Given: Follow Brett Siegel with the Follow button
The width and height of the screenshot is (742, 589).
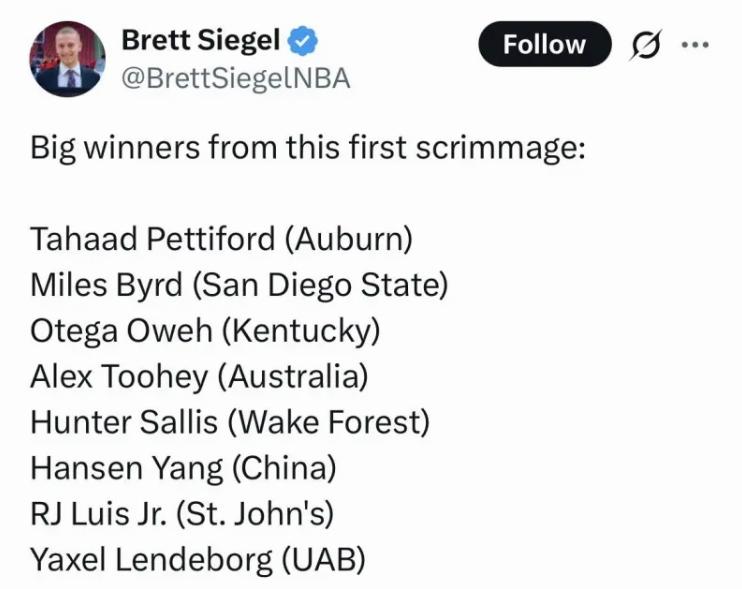Looking at the screenshot, I should 545,44.
